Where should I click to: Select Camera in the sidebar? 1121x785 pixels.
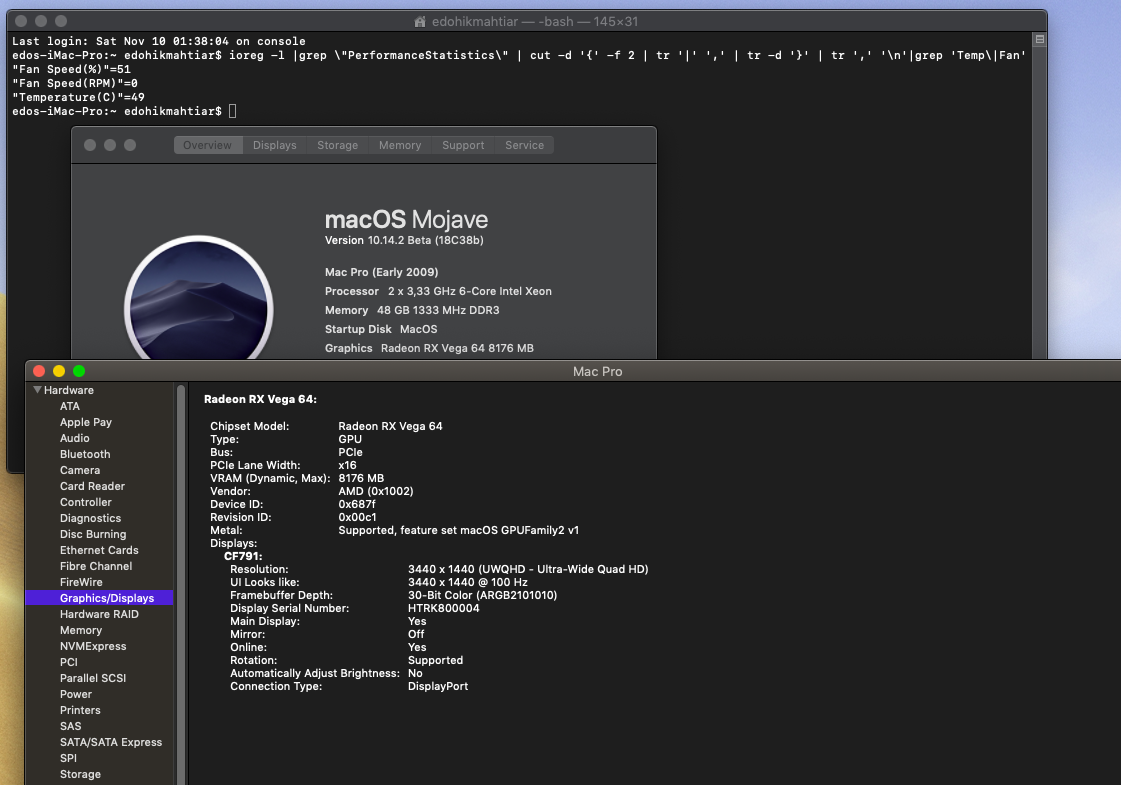coord(80,470)
